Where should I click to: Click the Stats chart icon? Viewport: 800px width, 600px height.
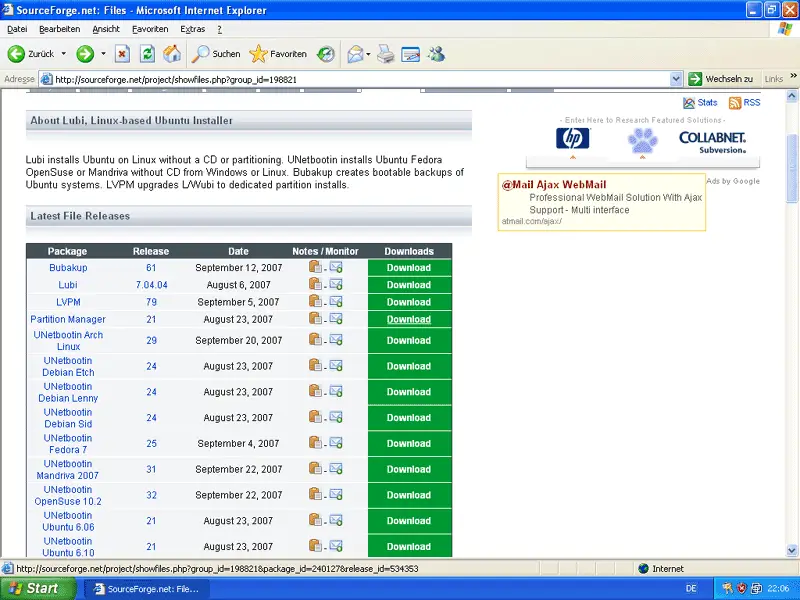pyautogui.click(x=689, y=103)
